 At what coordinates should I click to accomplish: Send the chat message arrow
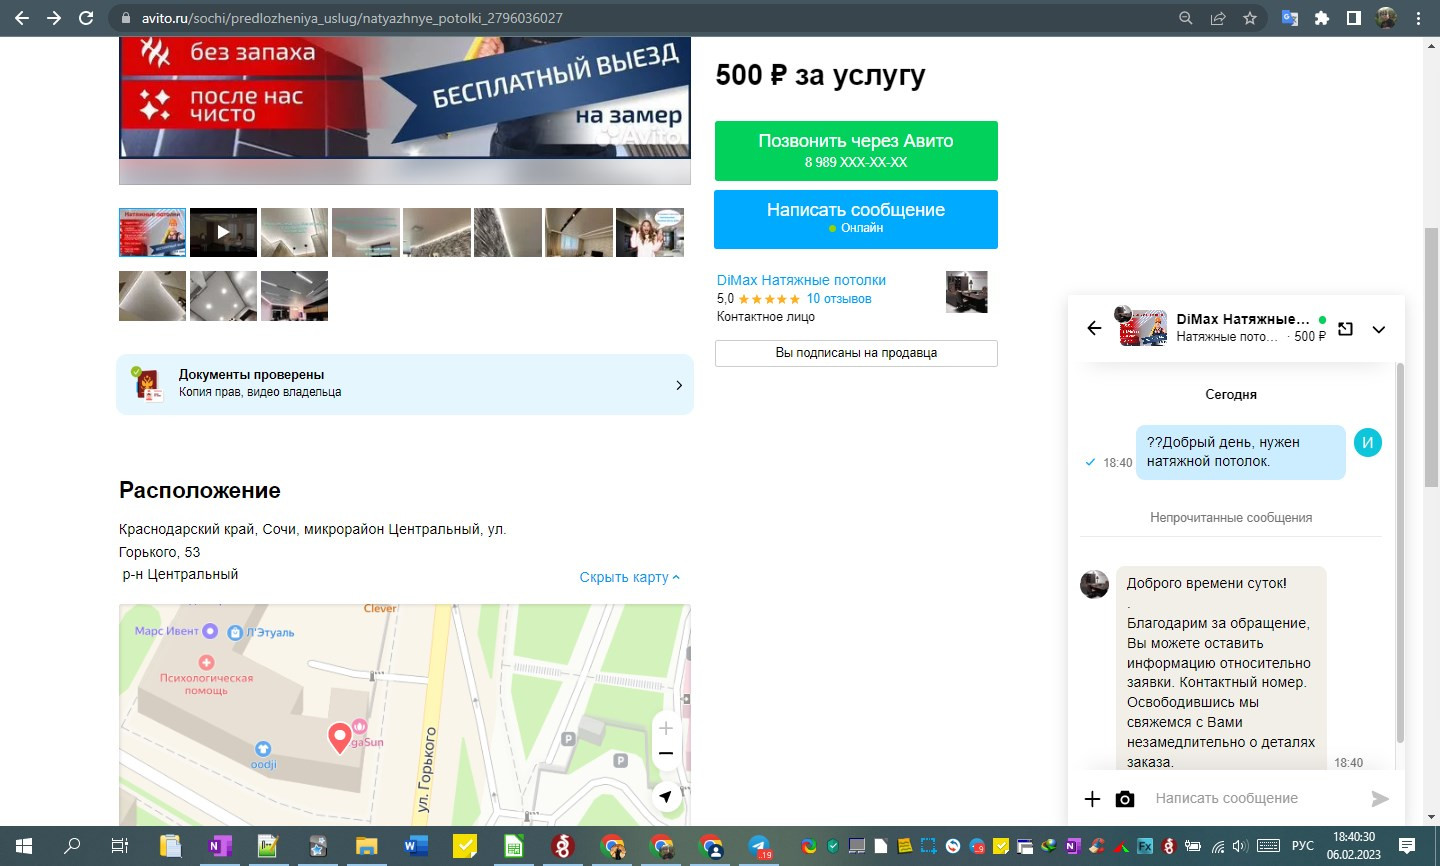(x=1380, y=798)
